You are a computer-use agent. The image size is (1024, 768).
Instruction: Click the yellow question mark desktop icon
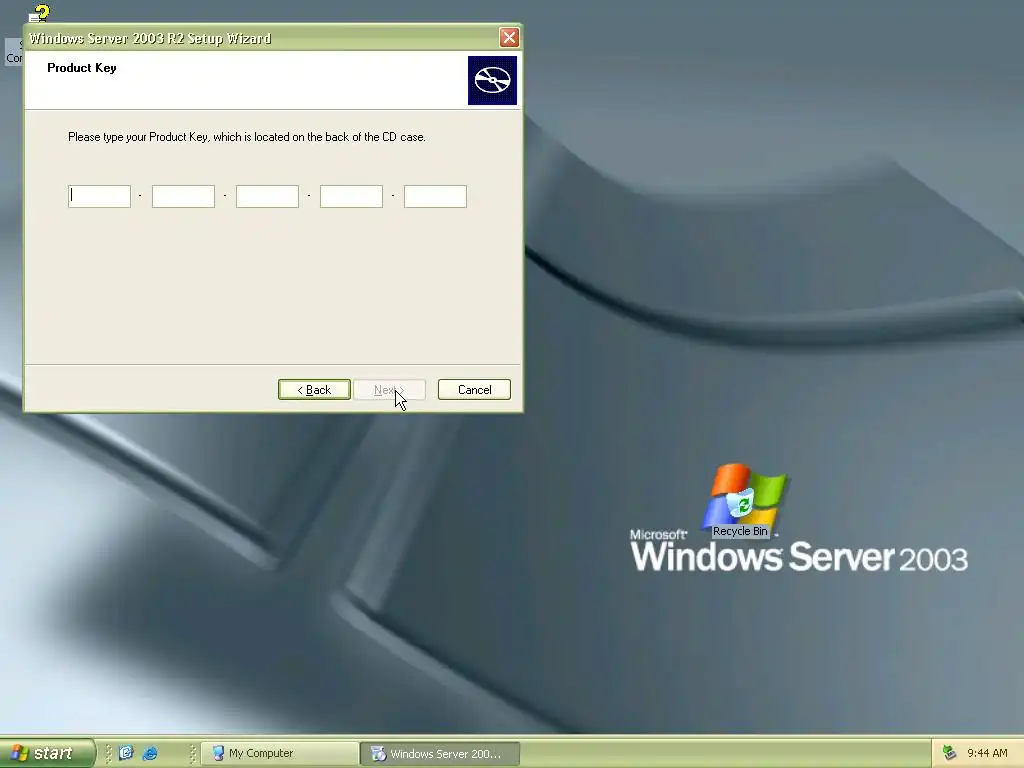point(40,13)
